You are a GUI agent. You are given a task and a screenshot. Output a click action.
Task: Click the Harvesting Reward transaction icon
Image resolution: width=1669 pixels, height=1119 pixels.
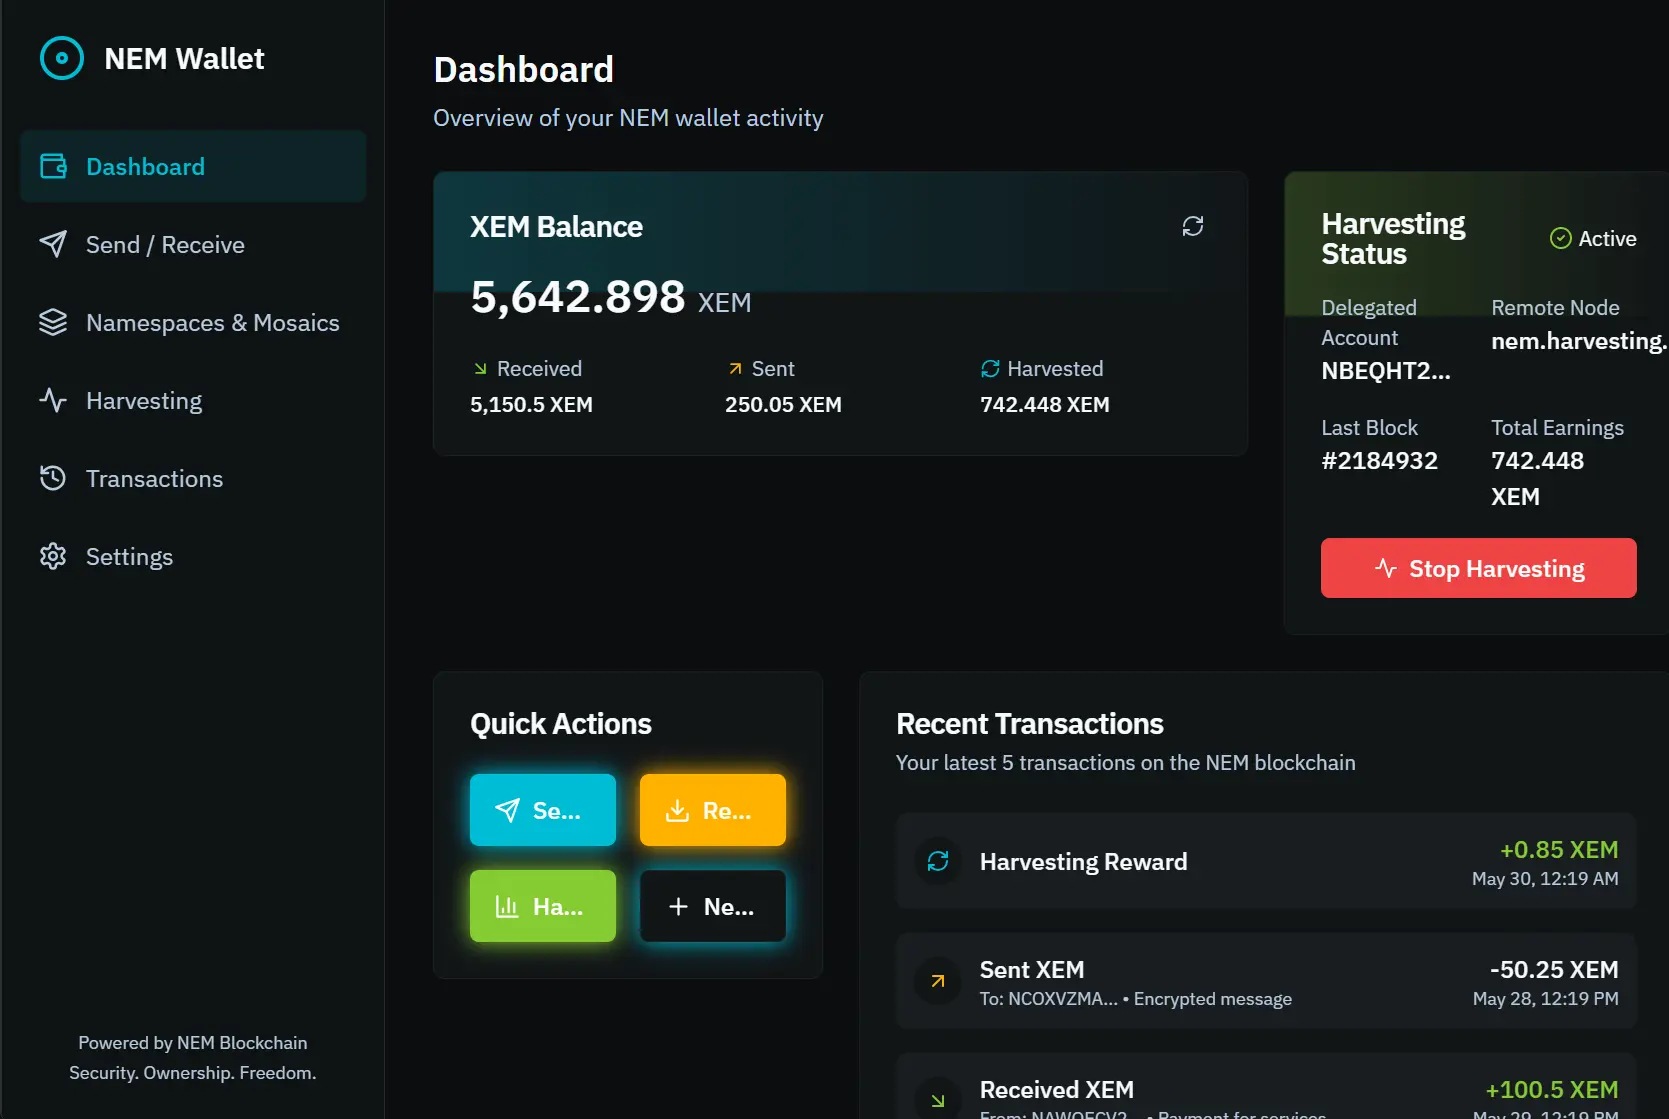coord(938,861)
